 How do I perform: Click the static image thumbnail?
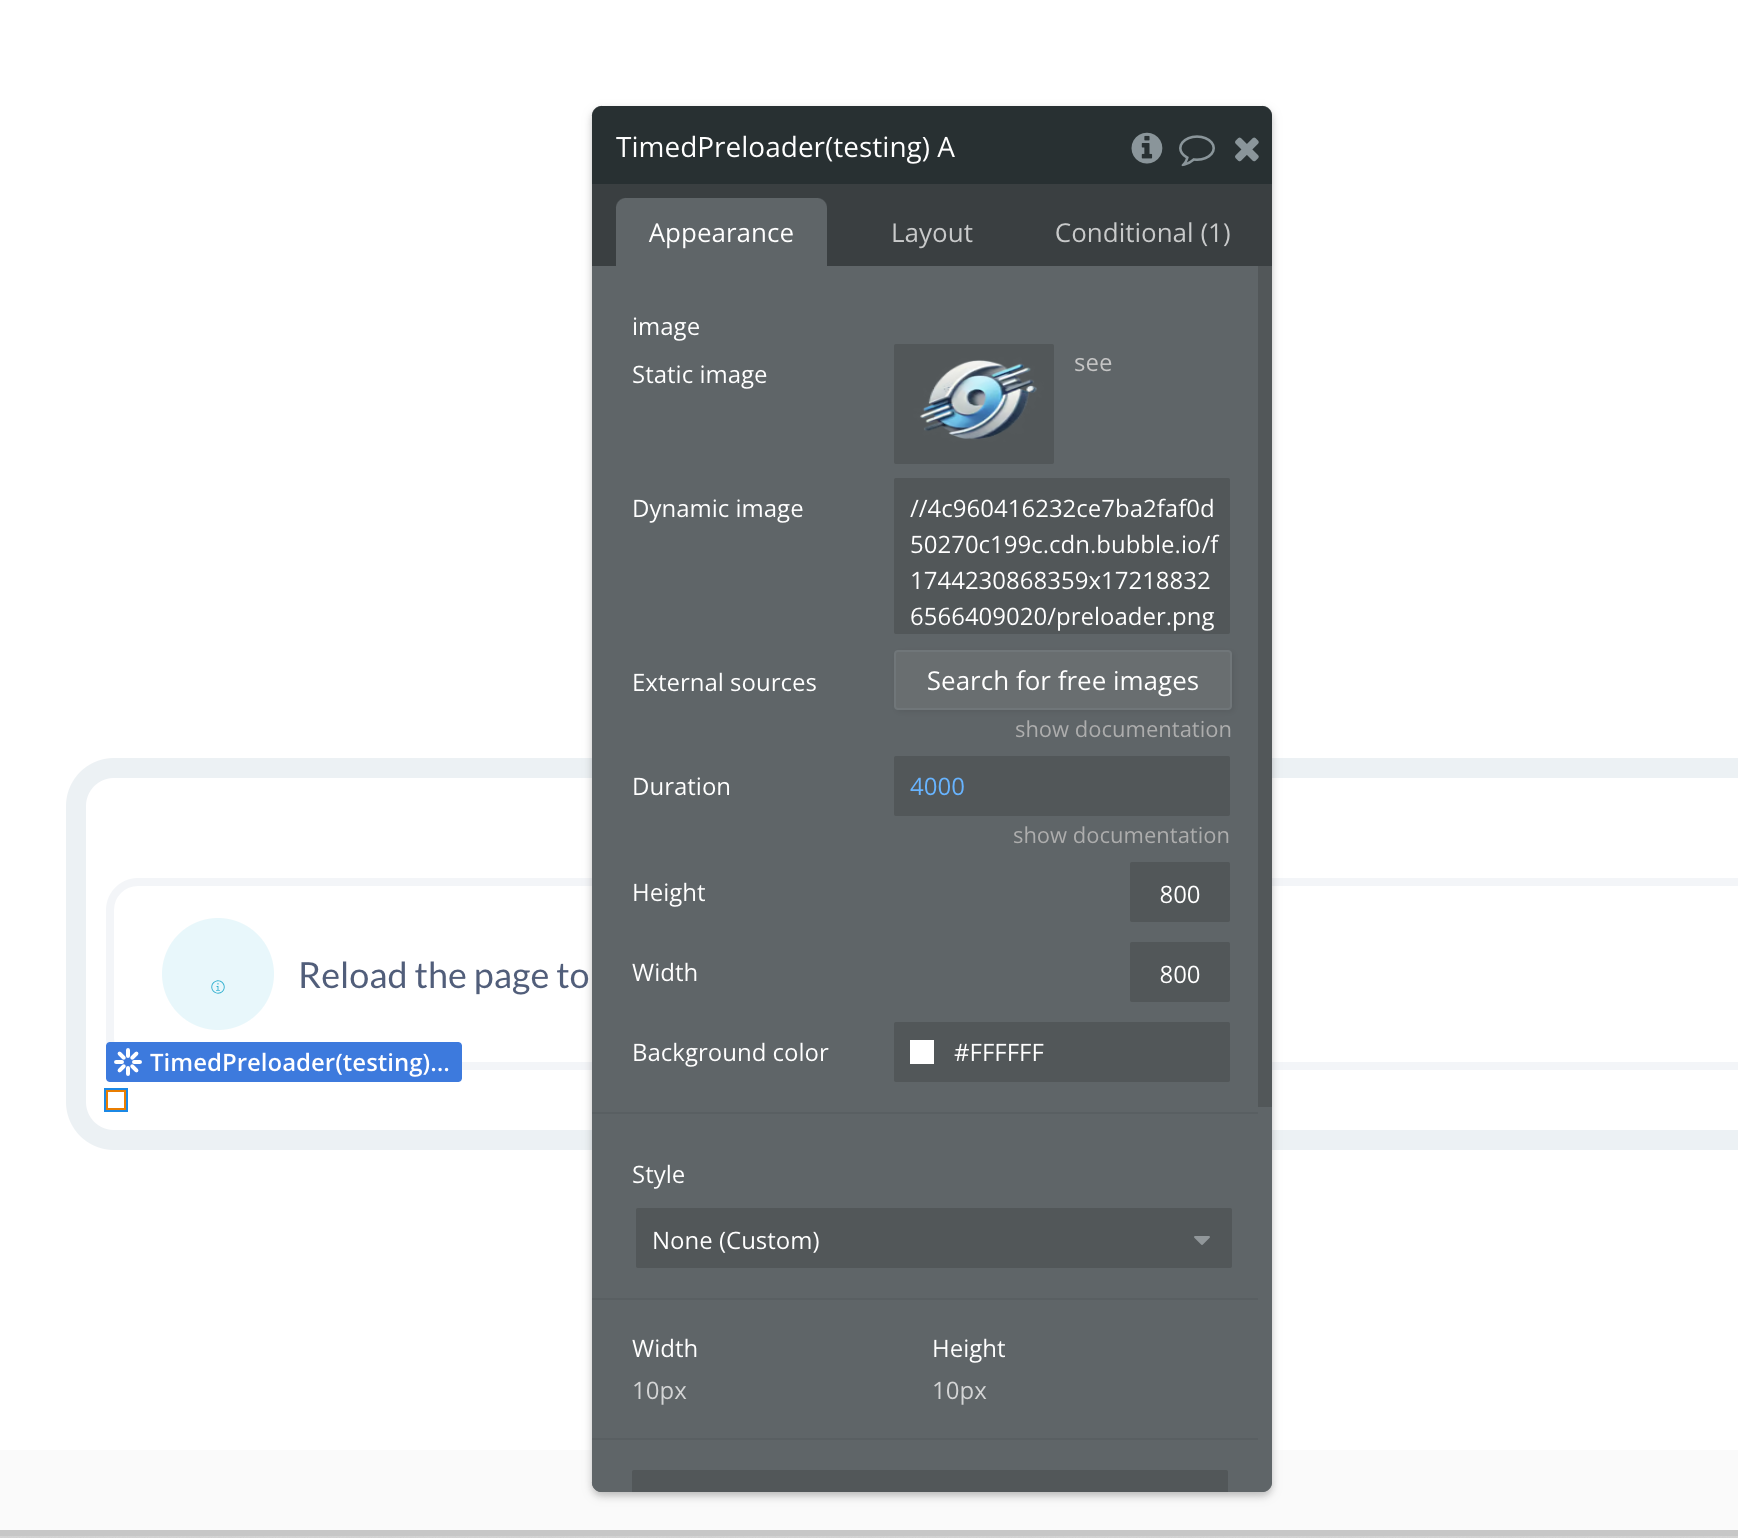coord(974,404)
